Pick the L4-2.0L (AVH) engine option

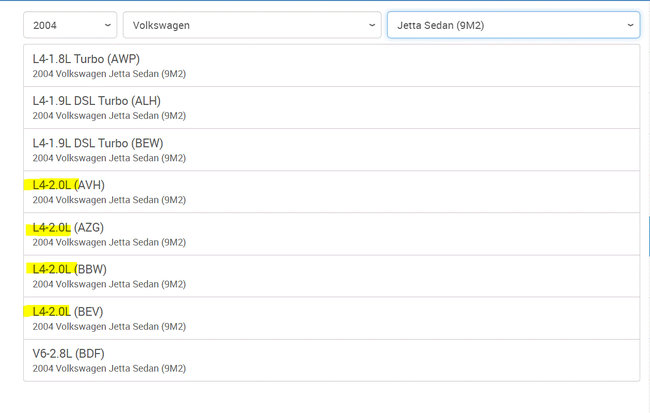coord(330,191)
